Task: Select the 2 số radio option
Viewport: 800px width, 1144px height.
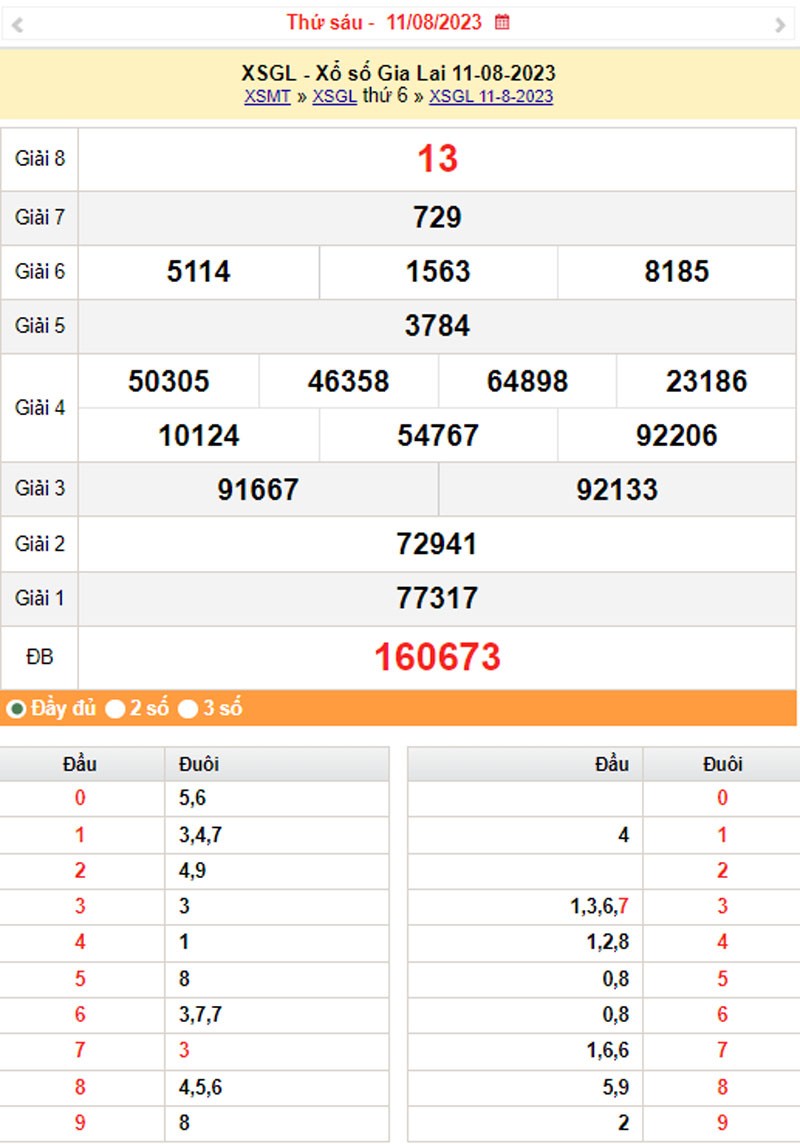Action: click(x=116, y=709)
